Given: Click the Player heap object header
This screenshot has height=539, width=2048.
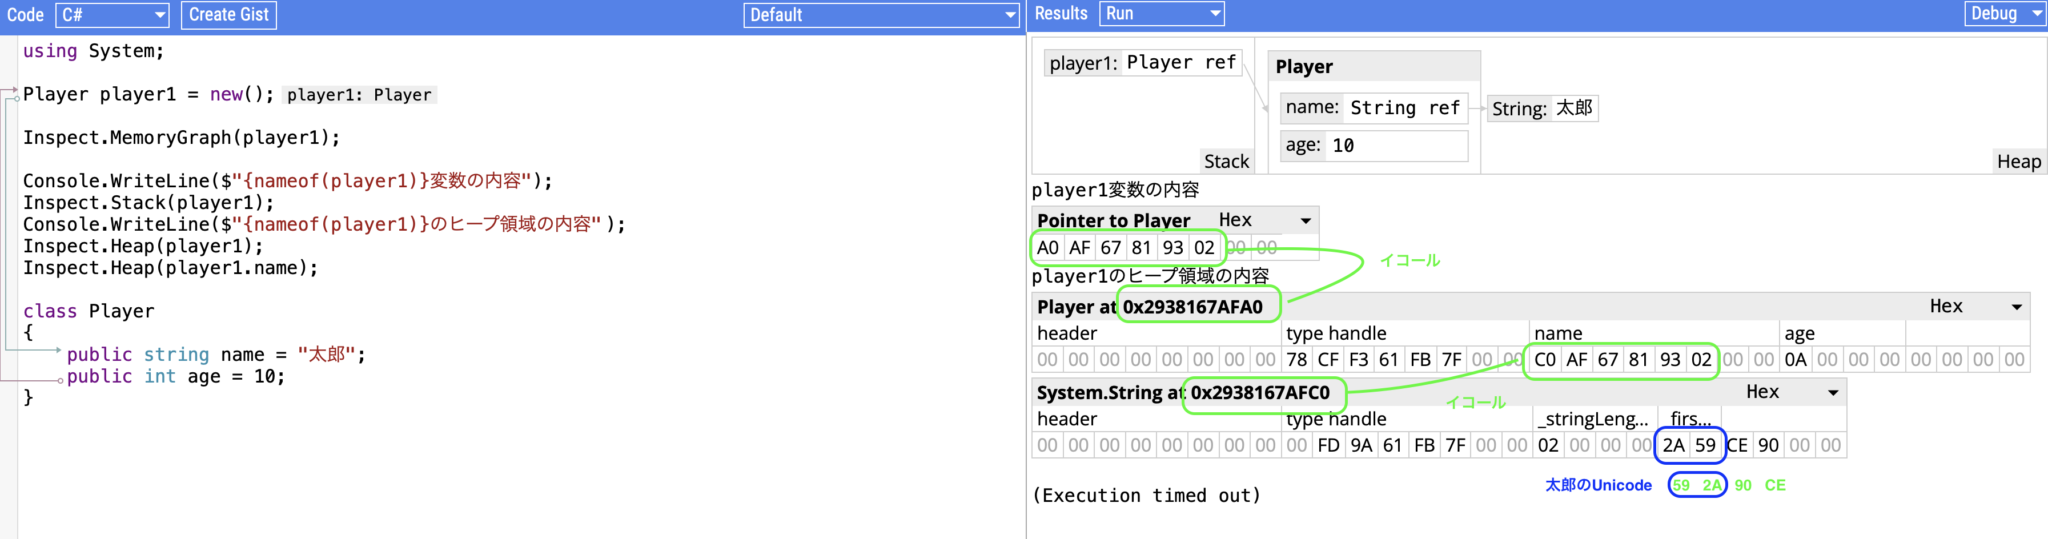Looking at the screenshot, I should click(1372, 67).
